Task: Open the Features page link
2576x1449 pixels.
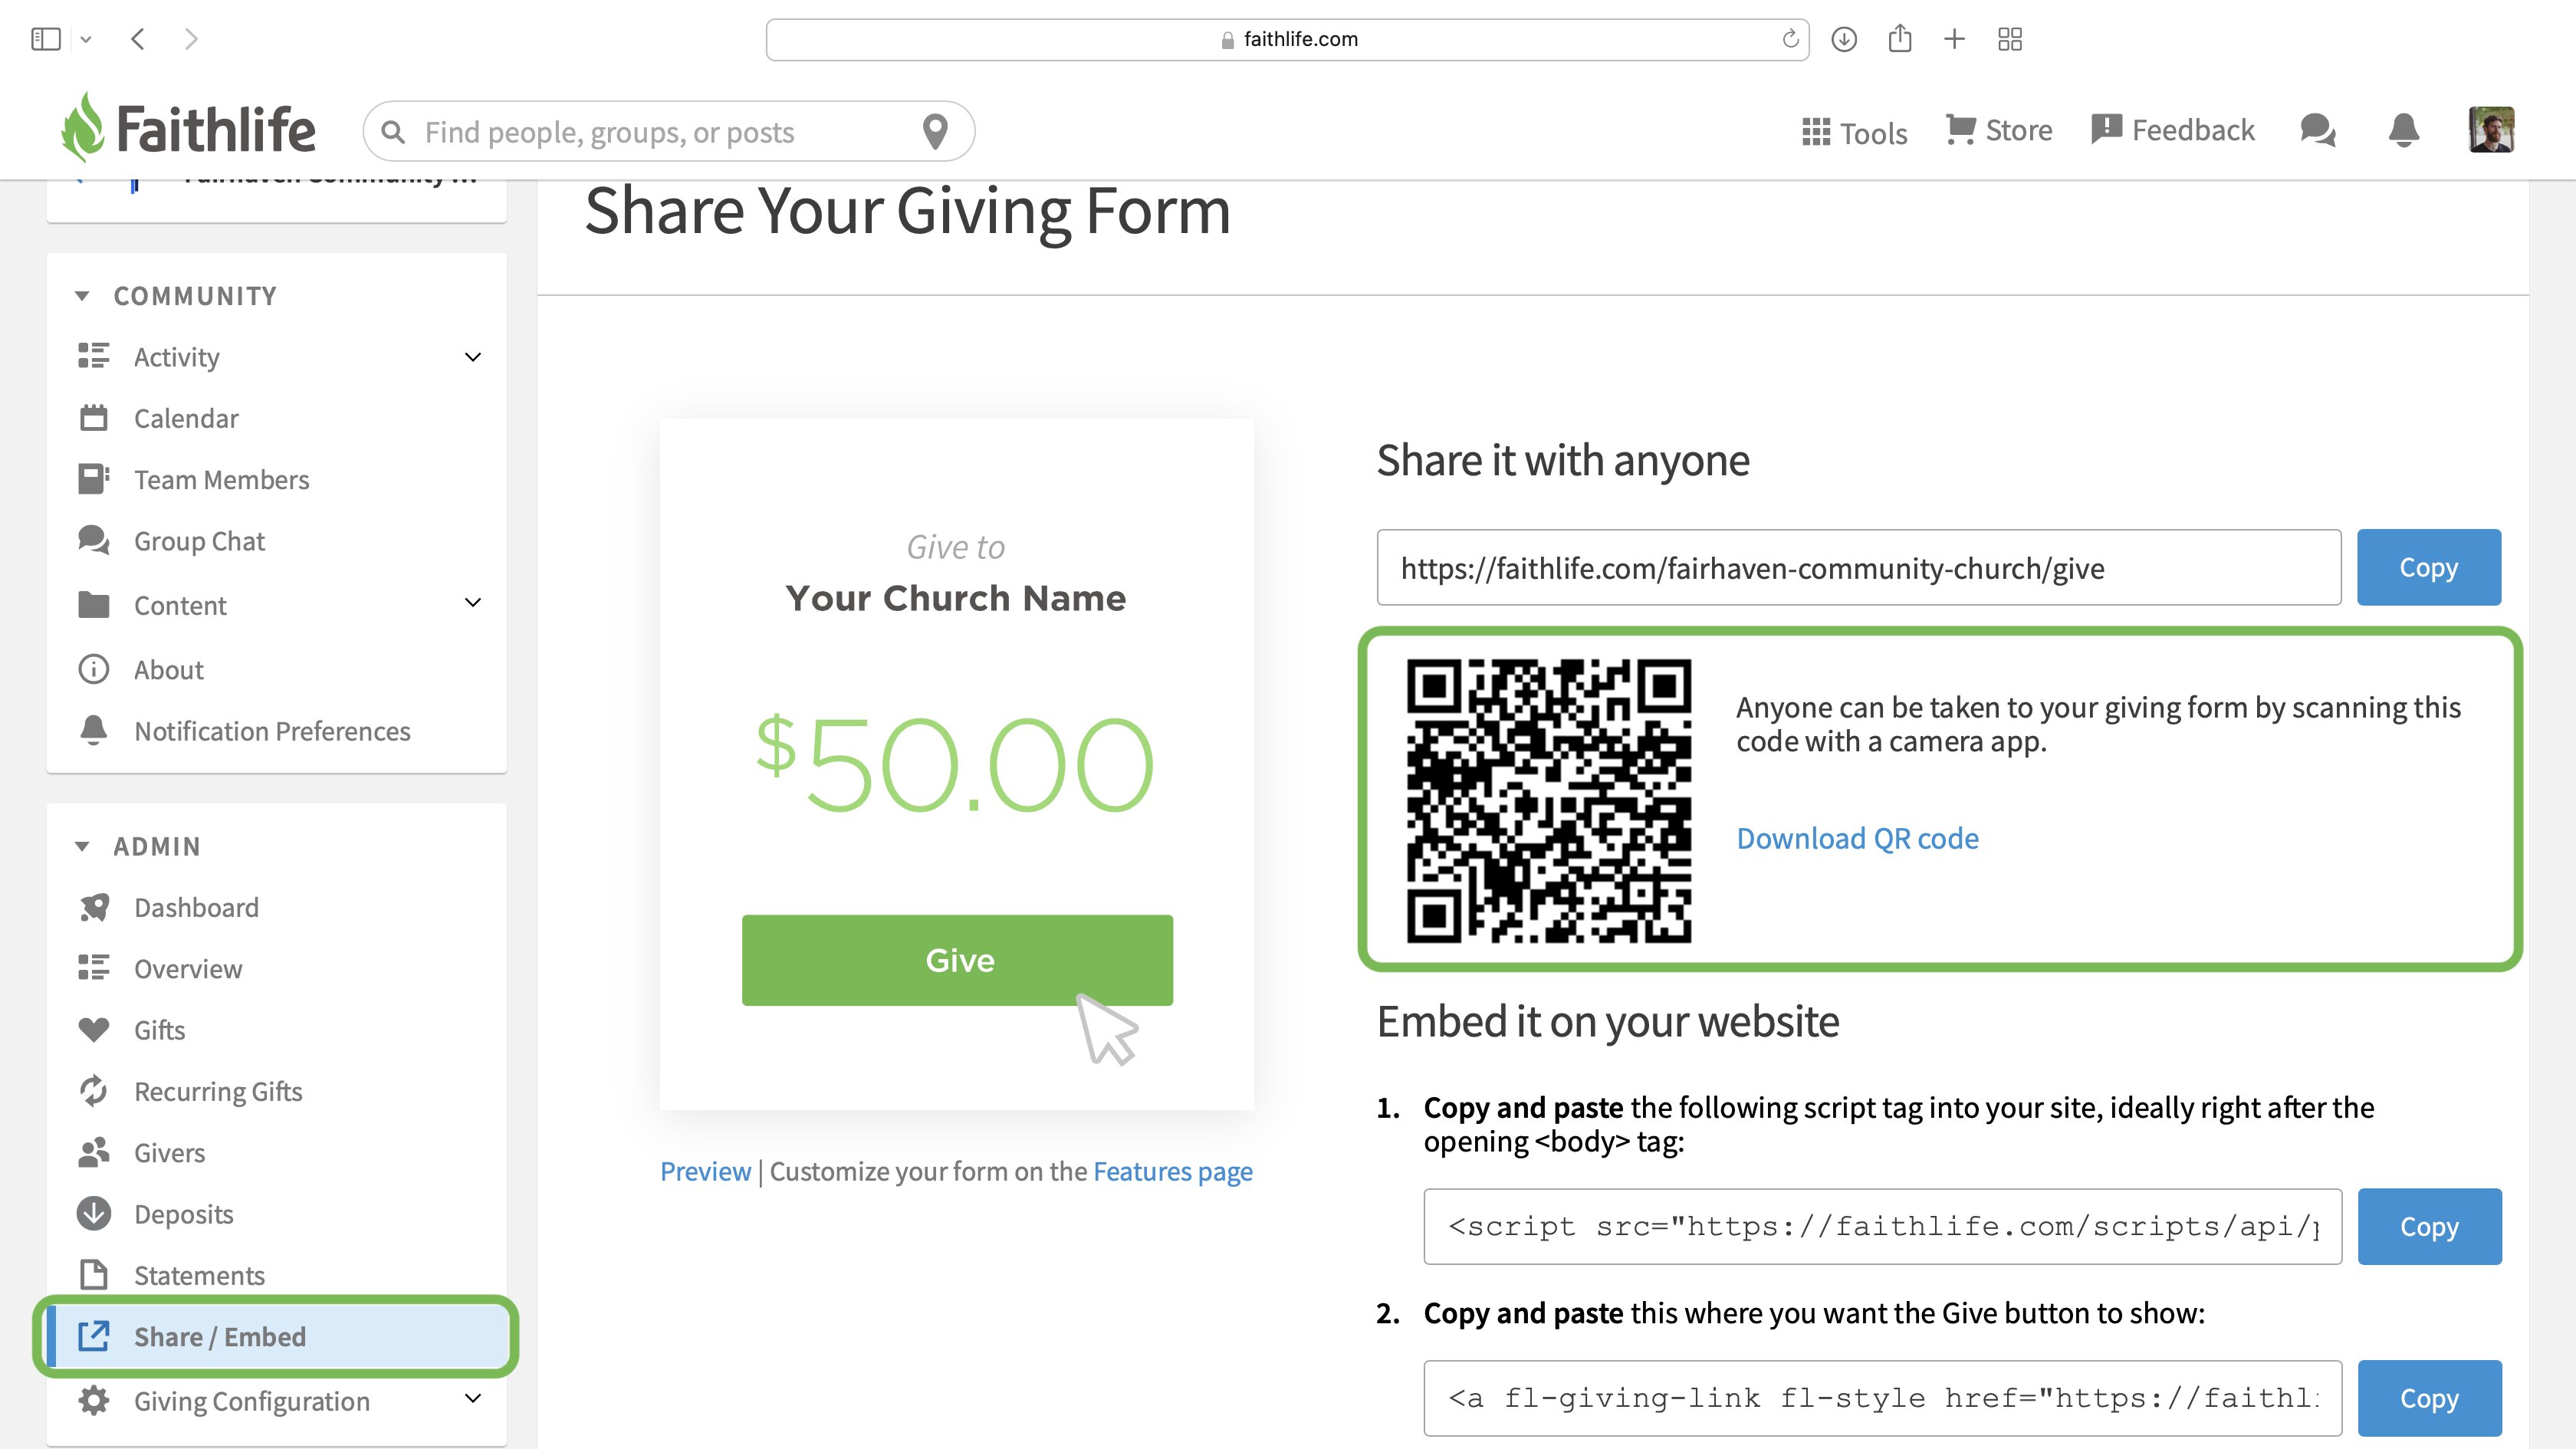Action: pyautogui.click(x=1172, y=1171)
